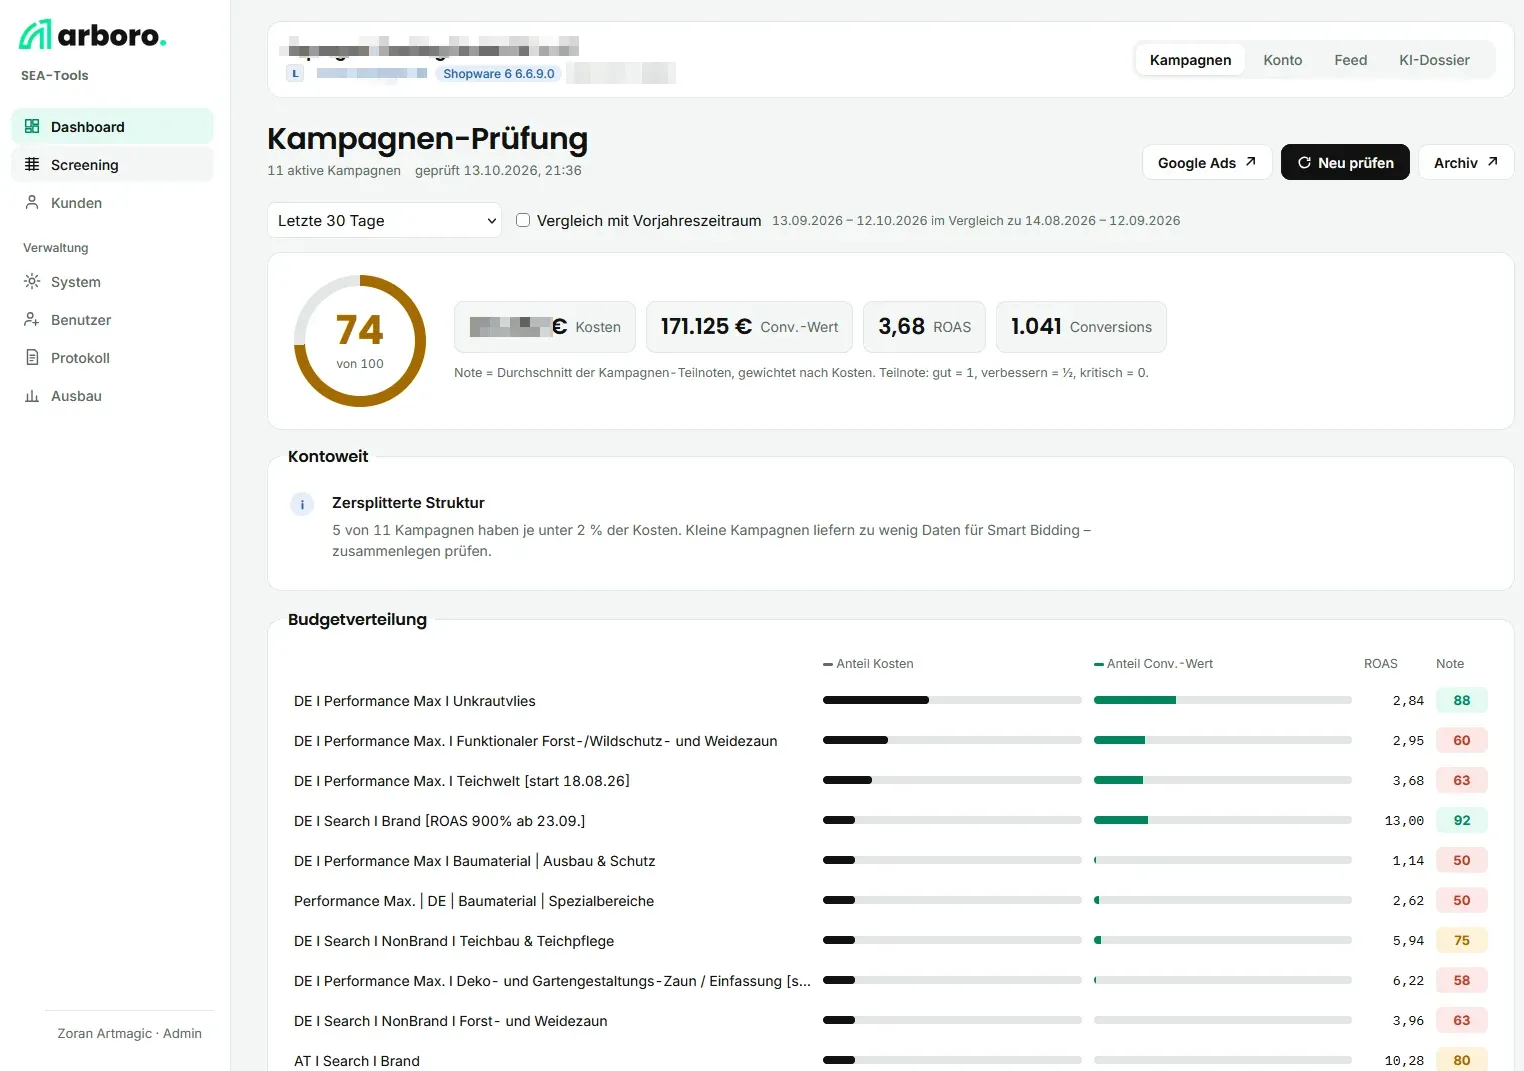The height and width of the screenshot is (1071, 1524).
Task: Click the score ring showing 74 von 100
Action: click(360, 341)
